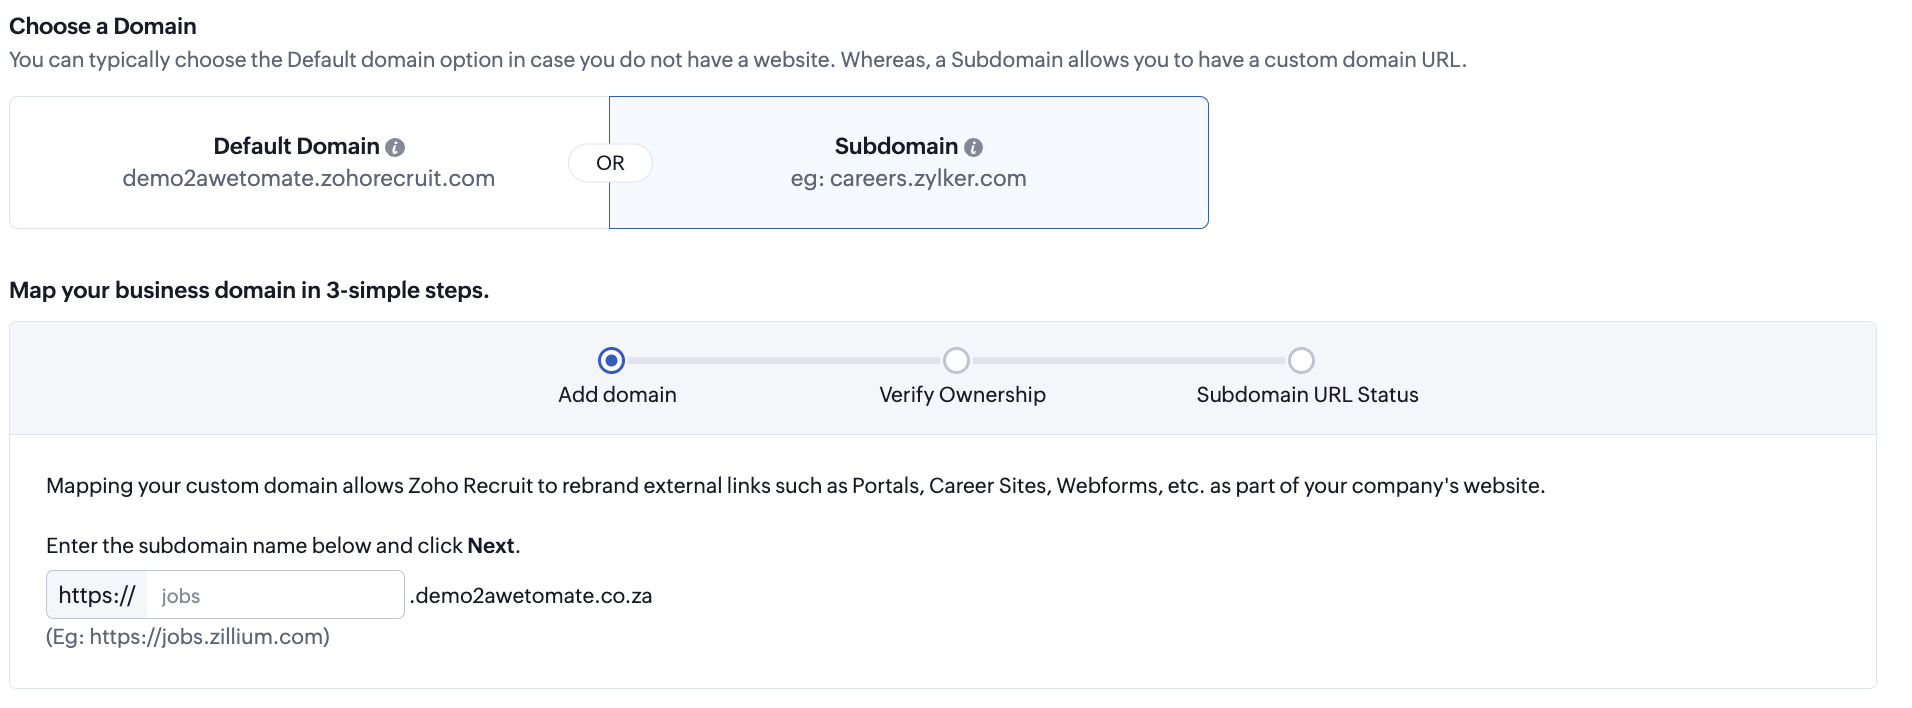The width and height of the screenshot is (1912, 708).
Task: Click the "Subdomain URL Status" step label
Action: coord(1307,395)
